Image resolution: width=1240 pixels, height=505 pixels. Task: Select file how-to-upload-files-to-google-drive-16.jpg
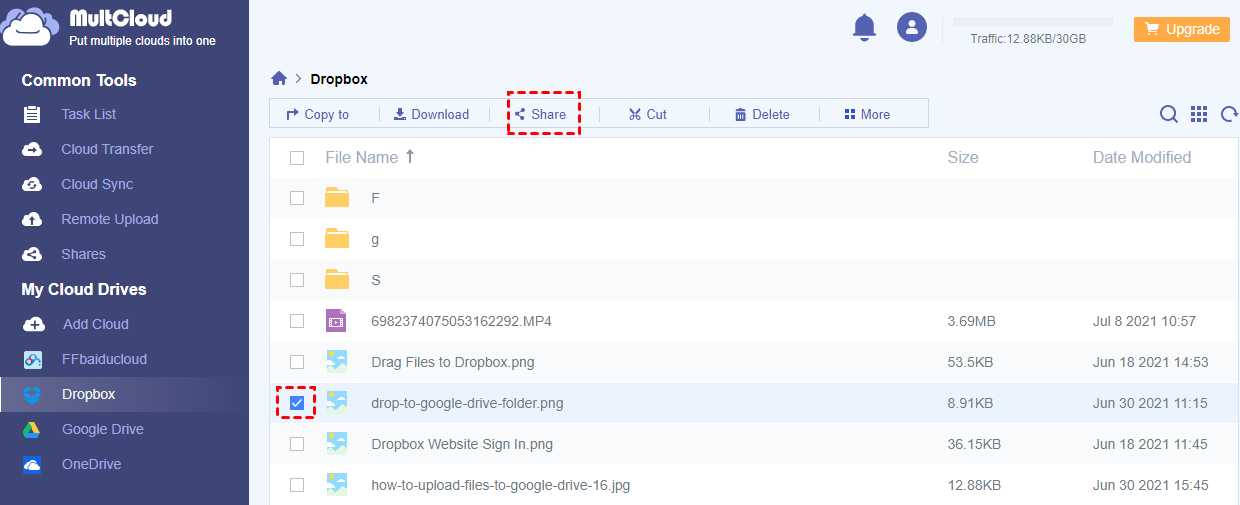(x=500, y=485)
